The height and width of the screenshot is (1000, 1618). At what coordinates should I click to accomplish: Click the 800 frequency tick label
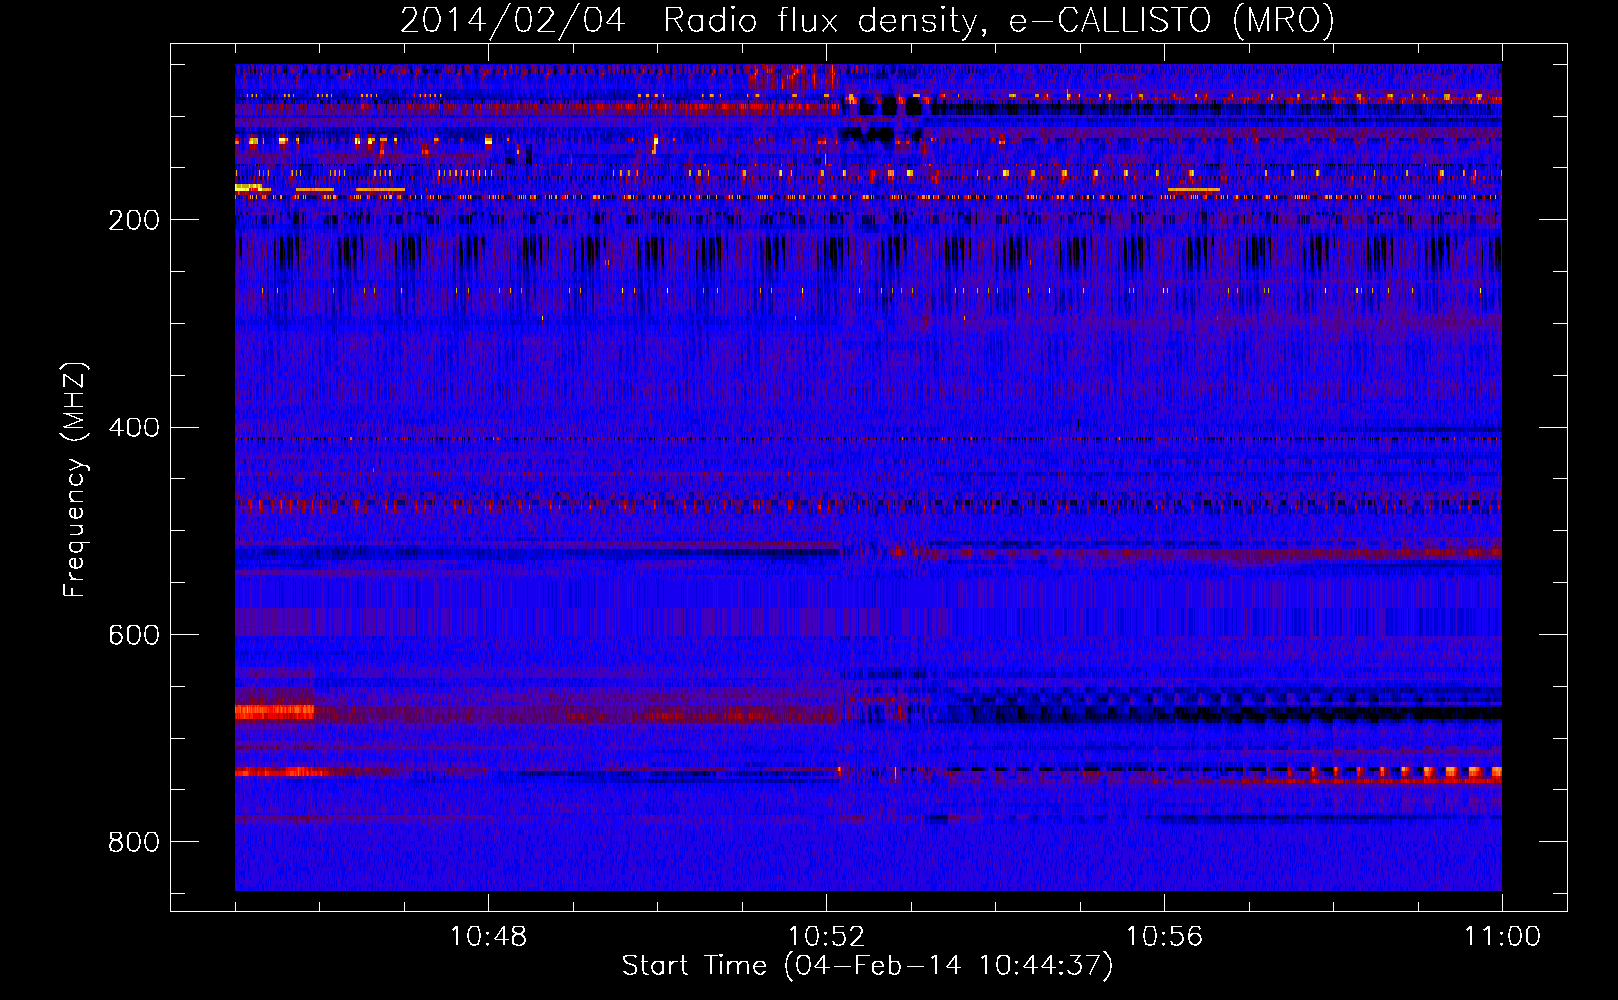click(x=134, y=843)
